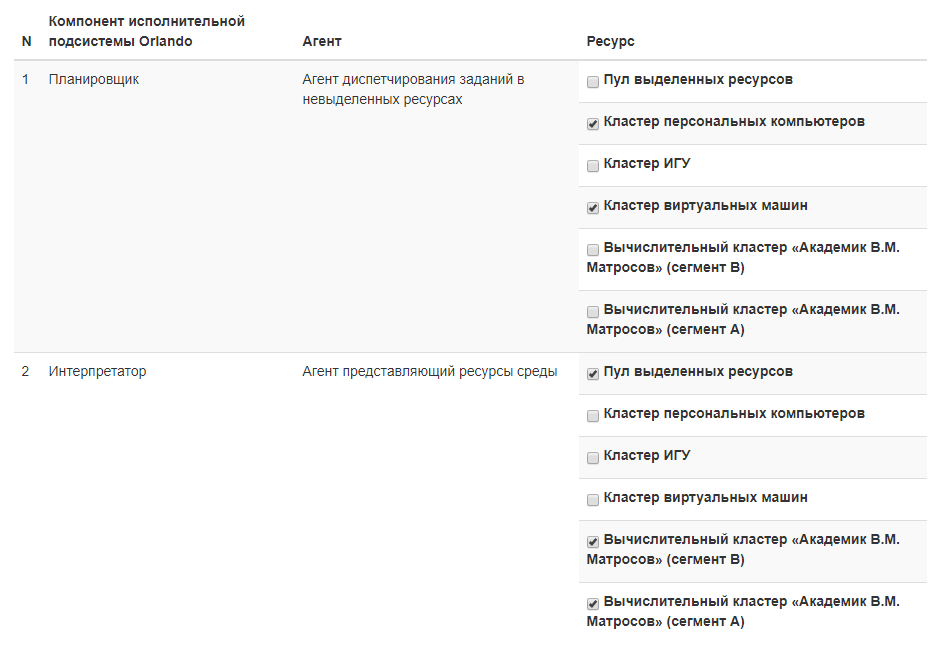Select 'Кластер ИГУ' checkbox in Интерпретатор row

[593, 458]
